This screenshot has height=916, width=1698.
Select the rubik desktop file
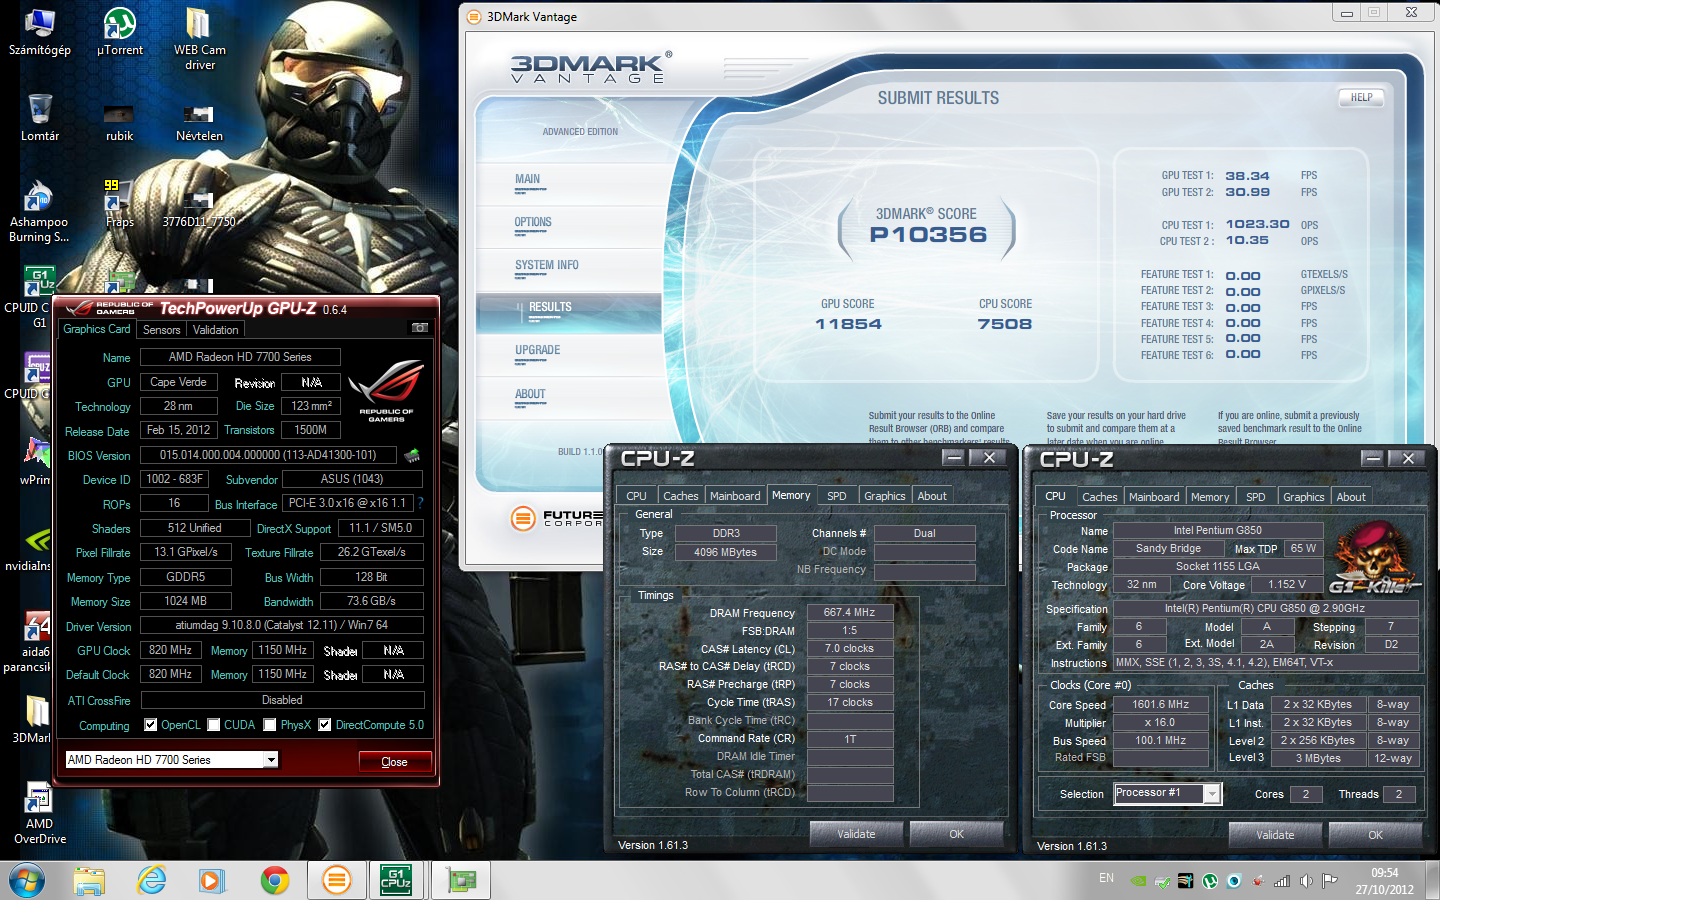[x=119, y=123]
